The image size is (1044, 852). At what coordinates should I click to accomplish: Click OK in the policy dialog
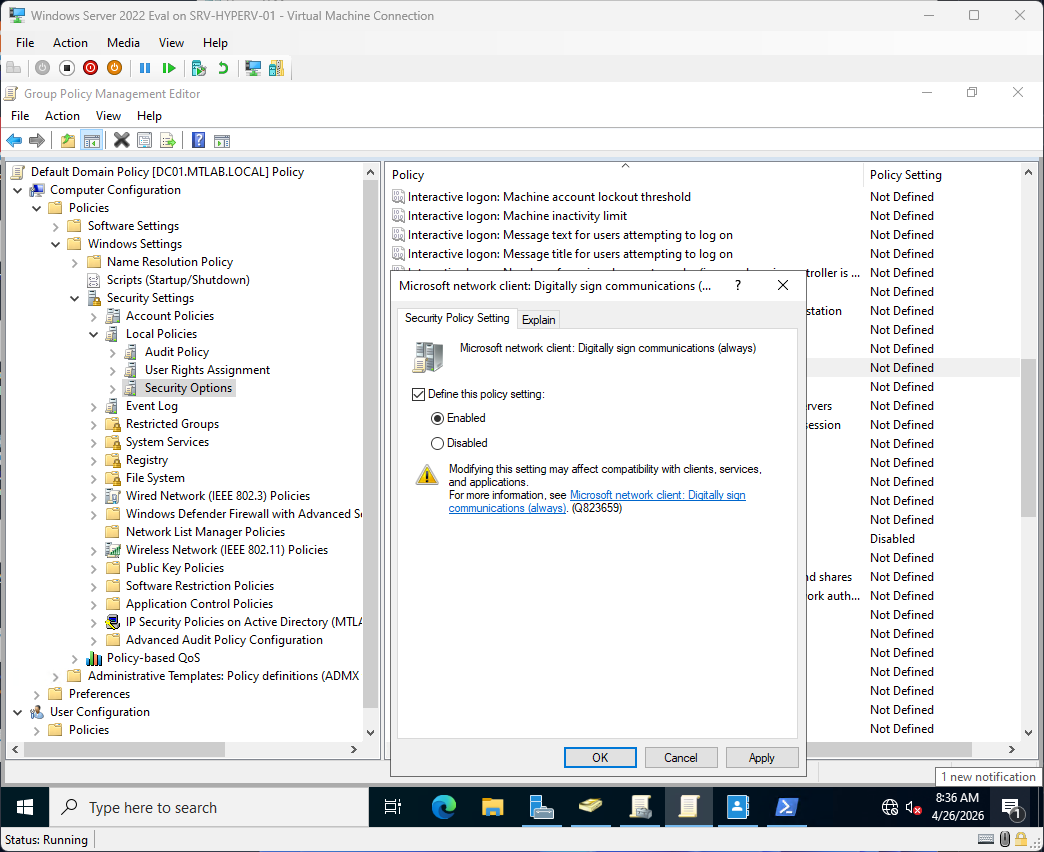pos(600,757)
